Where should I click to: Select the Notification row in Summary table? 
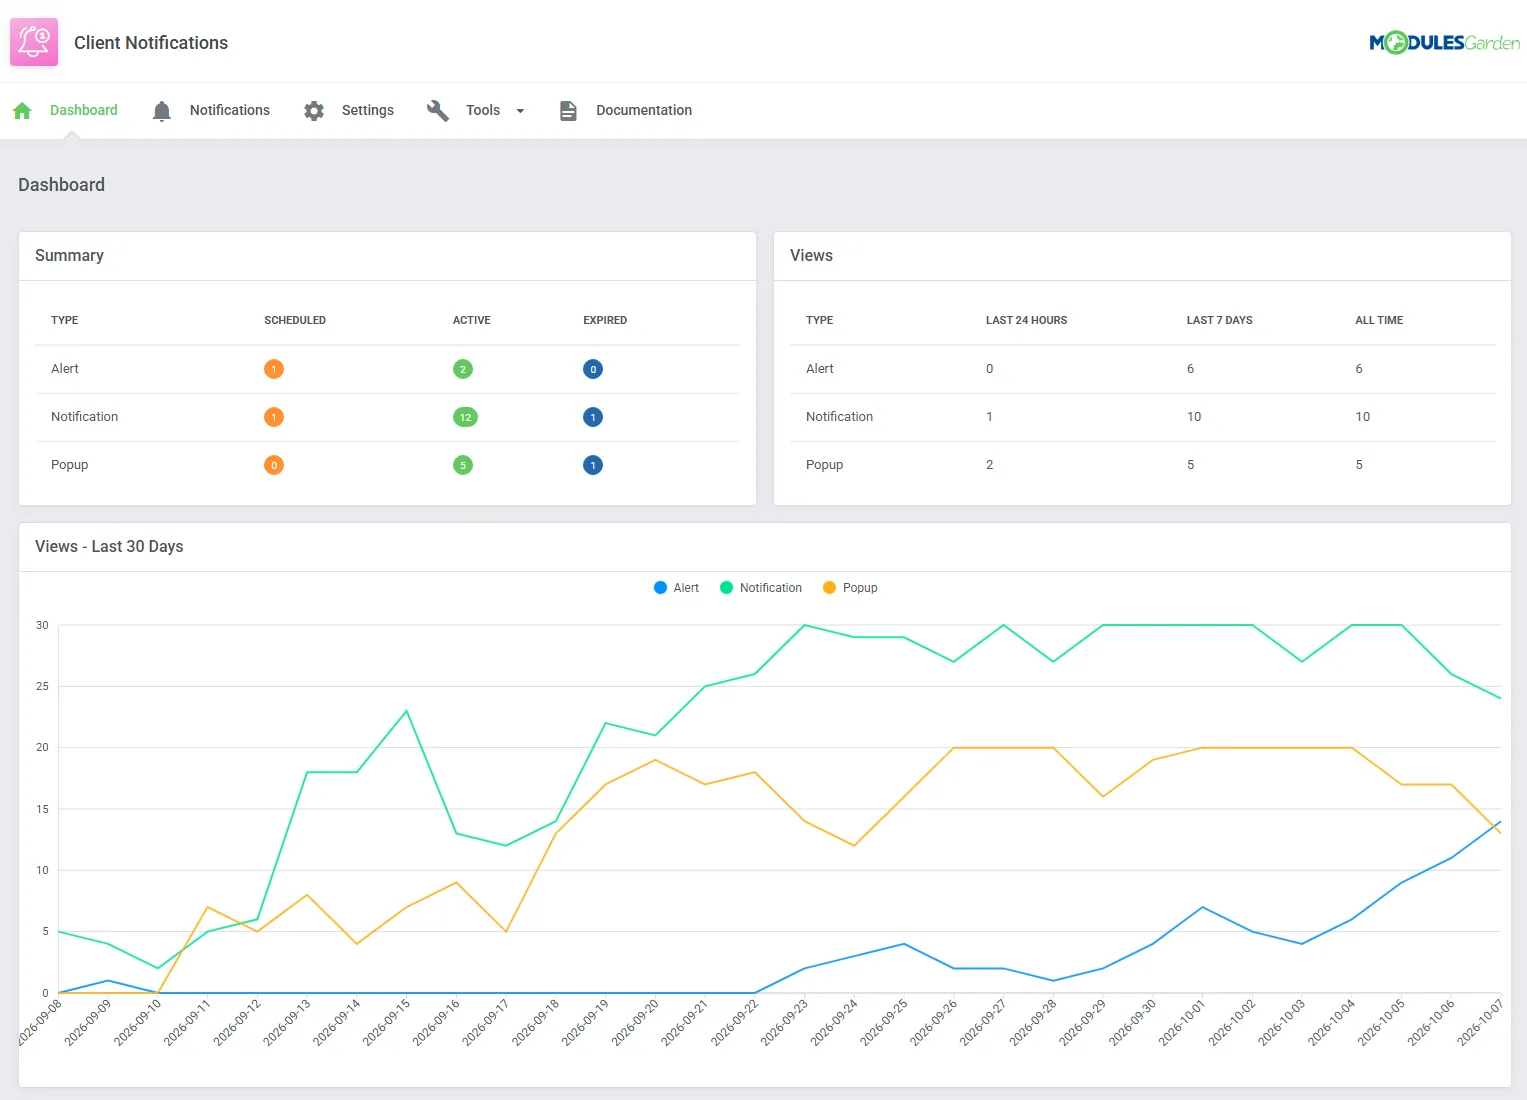(x=387, y=417)
